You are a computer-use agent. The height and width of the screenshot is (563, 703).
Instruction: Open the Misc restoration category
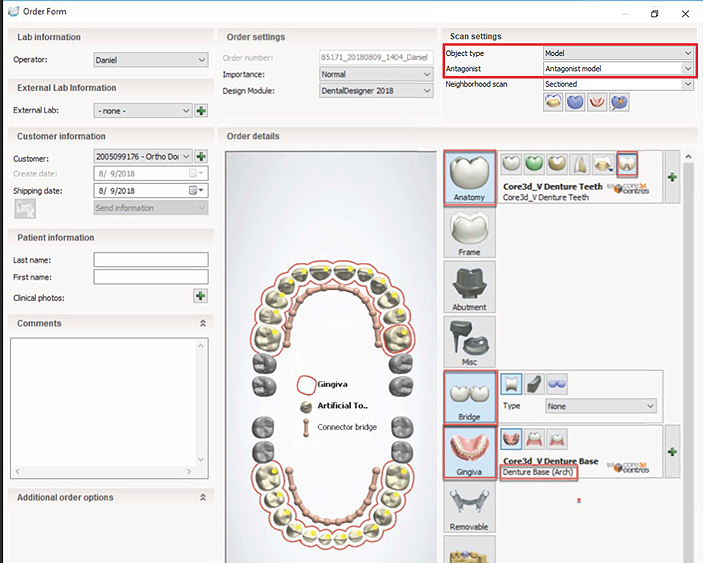[x=468, y=342]
